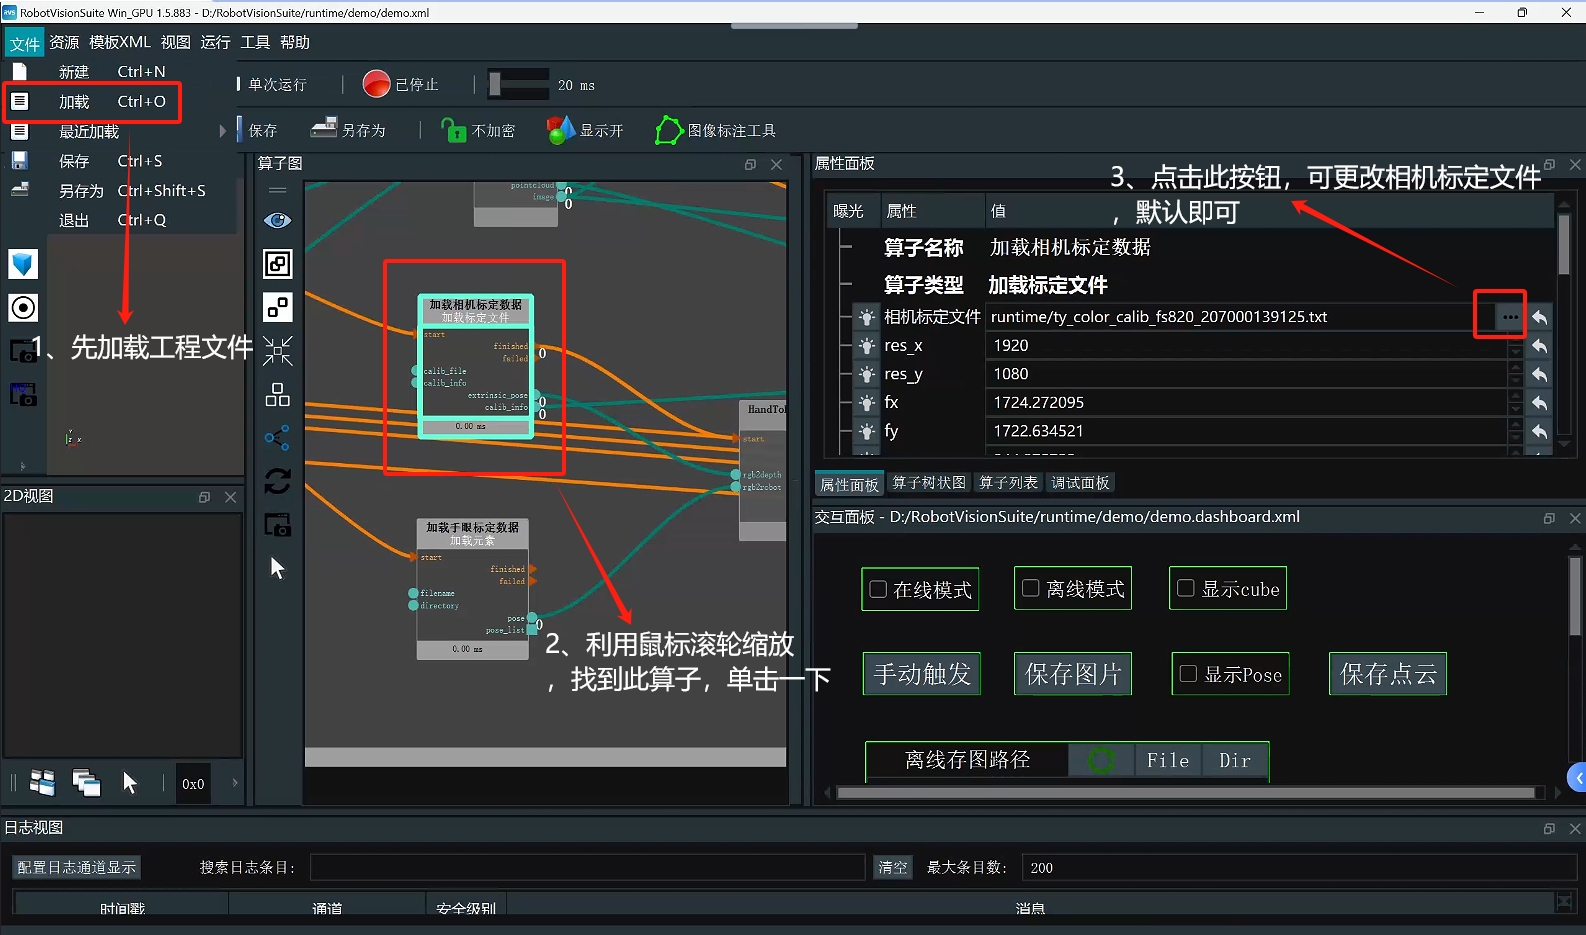1586x935 pixels.
Task: Click the 保存图片 save image button
Action: (x=1073, y=674)
